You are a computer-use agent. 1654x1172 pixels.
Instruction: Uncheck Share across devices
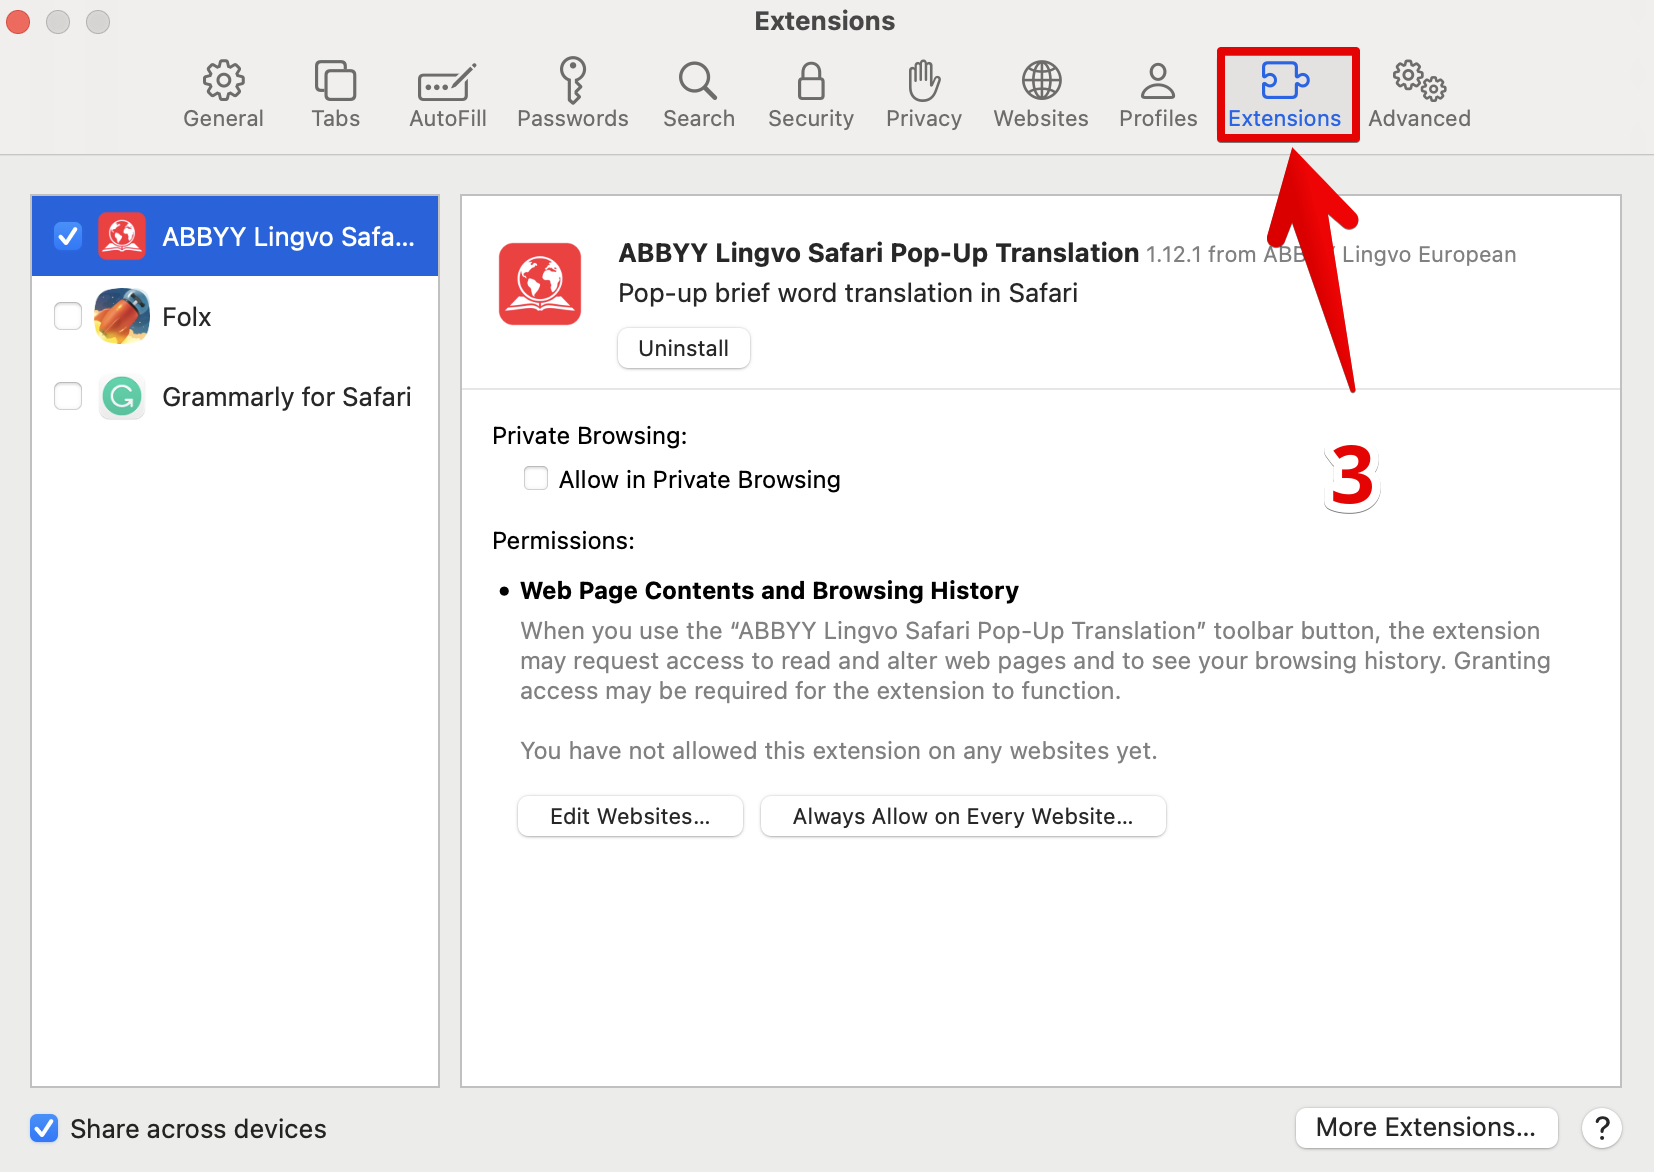pyautogui.click(x=44, y=1128)
